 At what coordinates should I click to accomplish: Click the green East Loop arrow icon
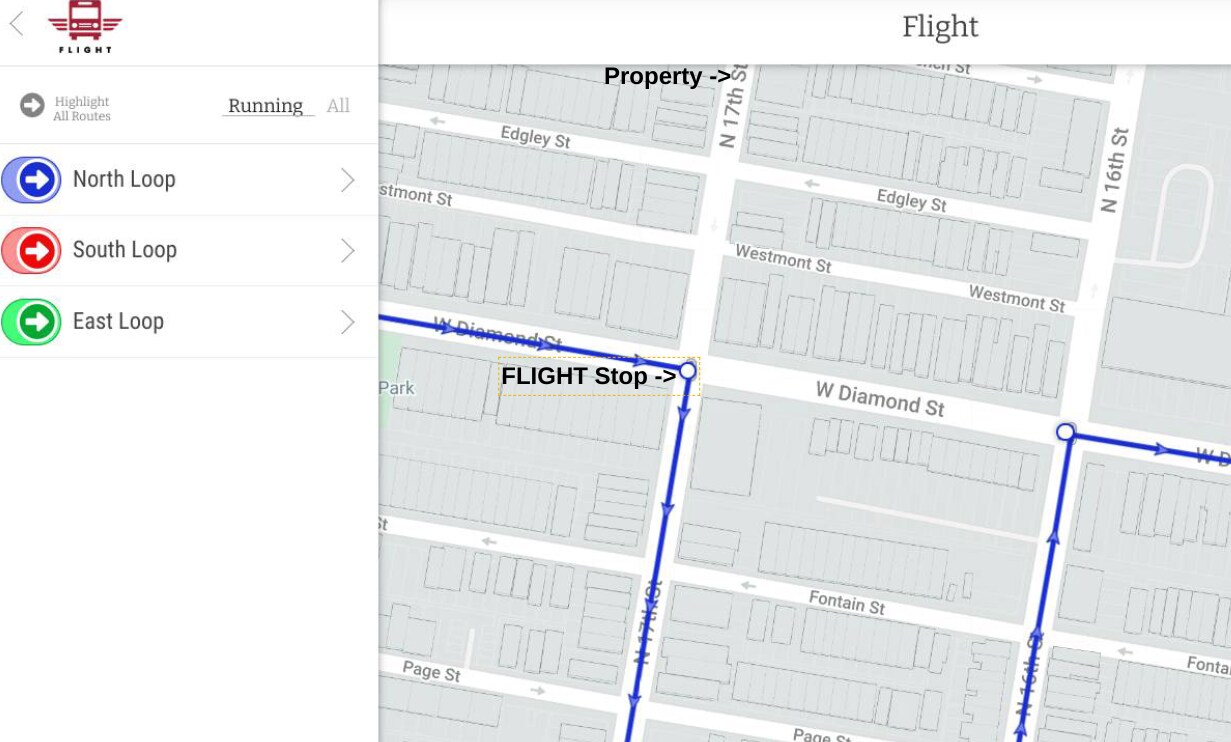coord(38,322)
